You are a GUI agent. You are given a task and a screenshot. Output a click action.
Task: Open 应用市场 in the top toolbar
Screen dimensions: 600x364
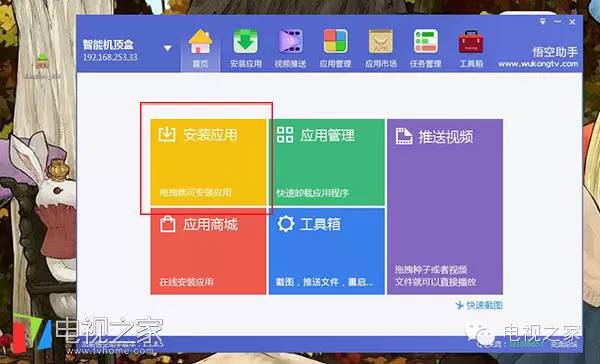[381, 49]
